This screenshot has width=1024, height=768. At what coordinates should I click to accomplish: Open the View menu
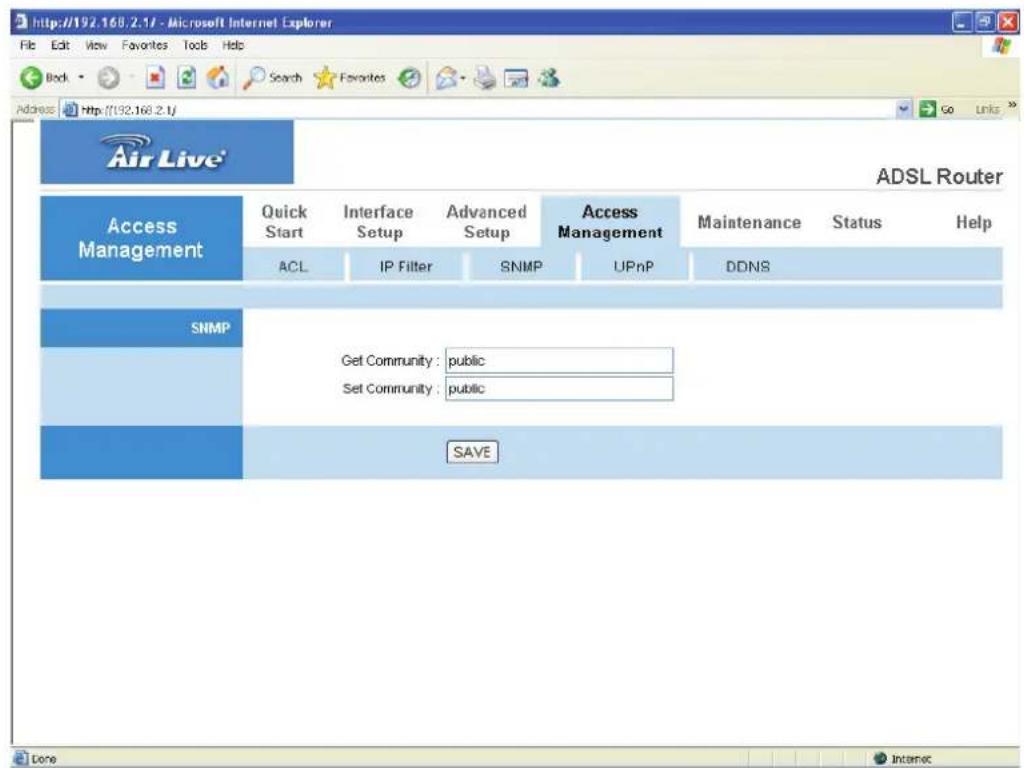[x=96, y=45]
